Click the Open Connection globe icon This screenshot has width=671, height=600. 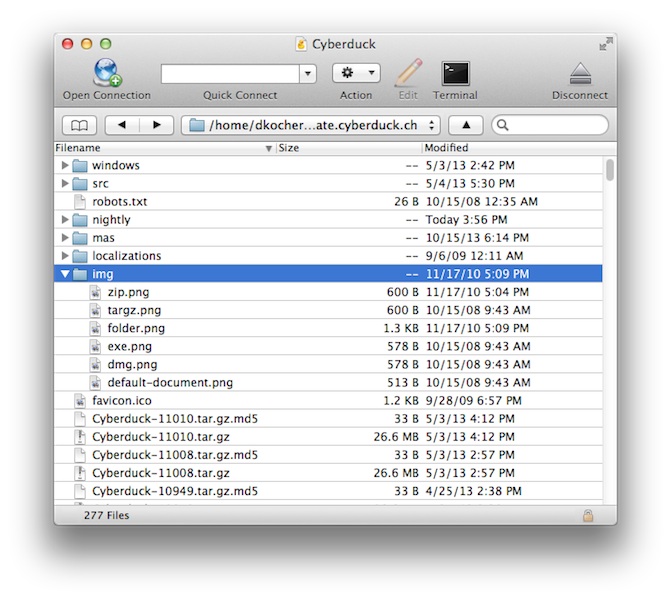coord(106,73)
